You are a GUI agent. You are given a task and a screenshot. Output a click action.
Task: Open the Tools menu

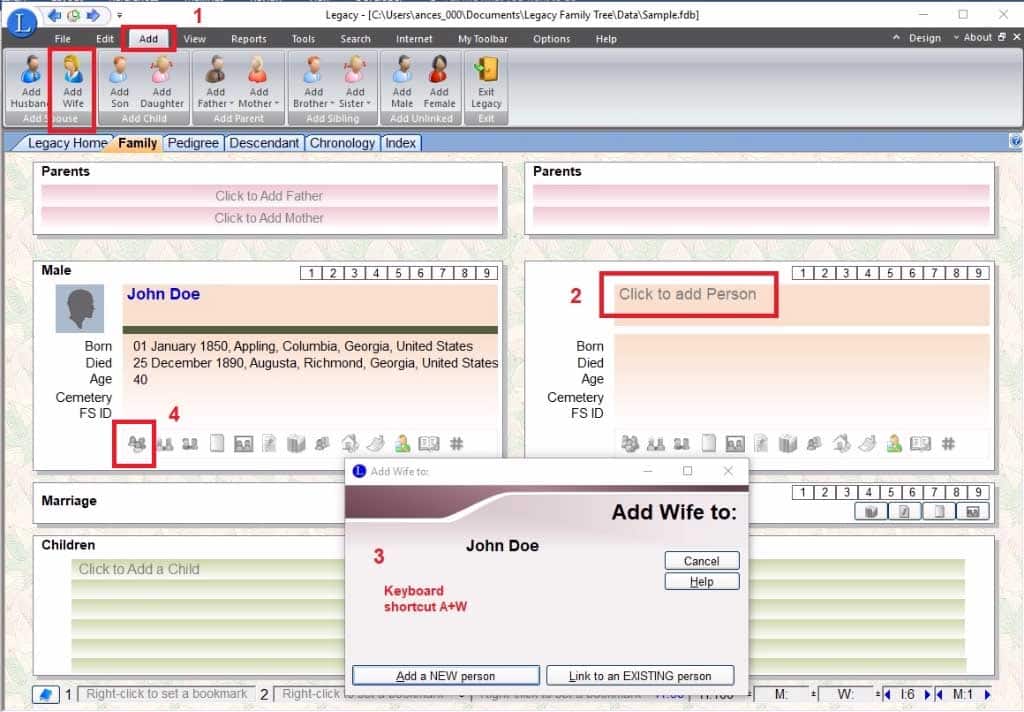[303, 39]
